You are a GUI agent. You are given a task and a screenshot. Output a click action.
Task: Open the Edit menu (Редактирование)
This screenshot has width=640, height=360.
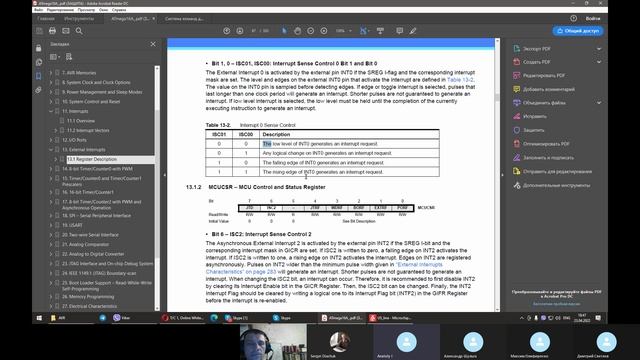point(60,10)
